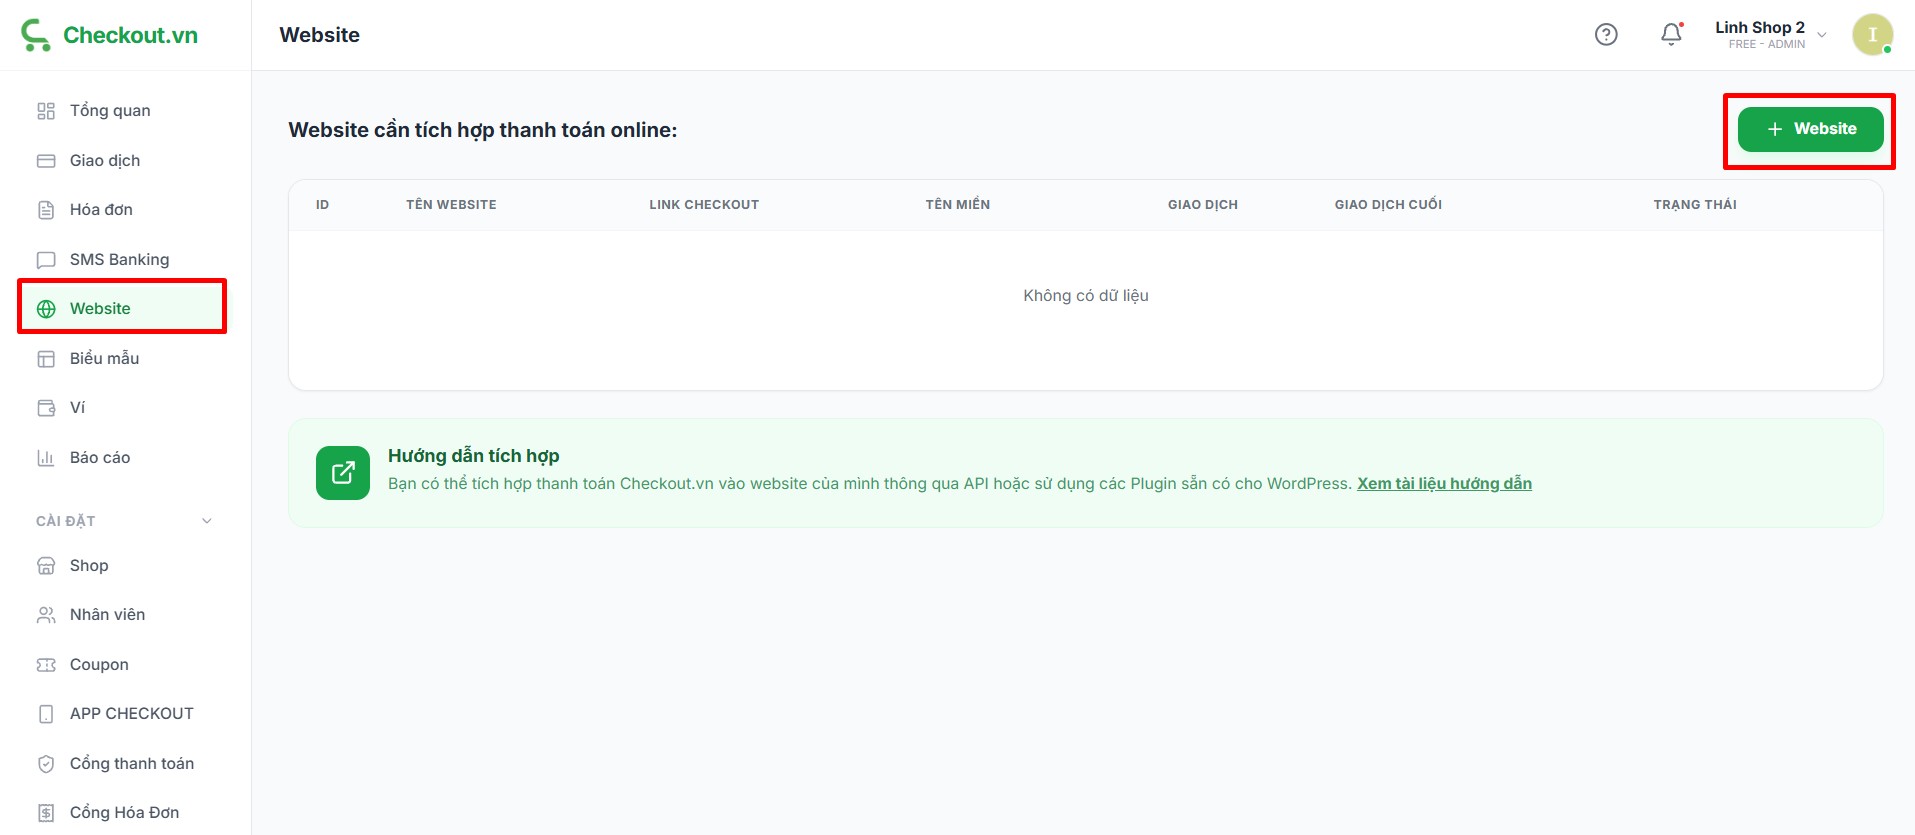Click the Báo cáo chart icon
Image resolution: width=1915 pixels, height=835 pixels.
click(x=46, y=458)
